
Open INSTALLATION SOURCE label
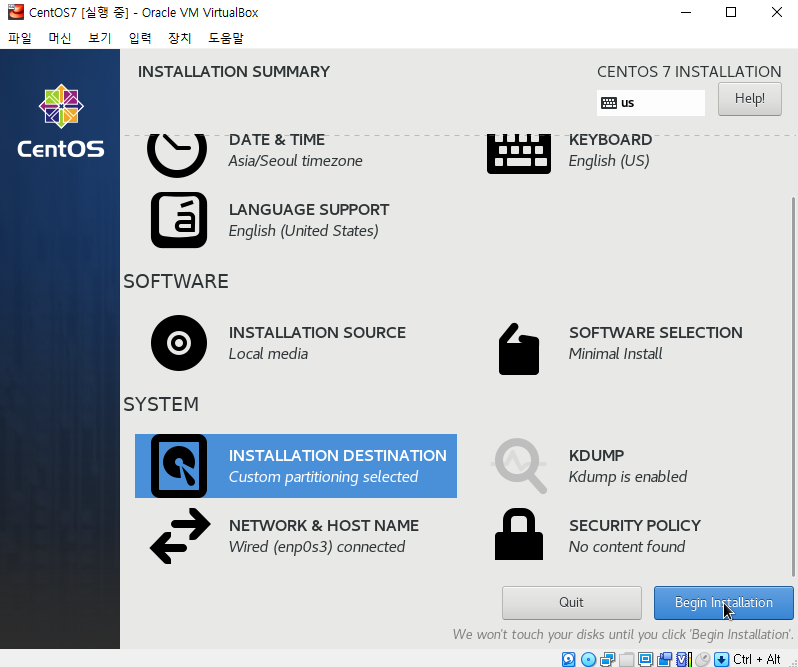coord(317,333)
